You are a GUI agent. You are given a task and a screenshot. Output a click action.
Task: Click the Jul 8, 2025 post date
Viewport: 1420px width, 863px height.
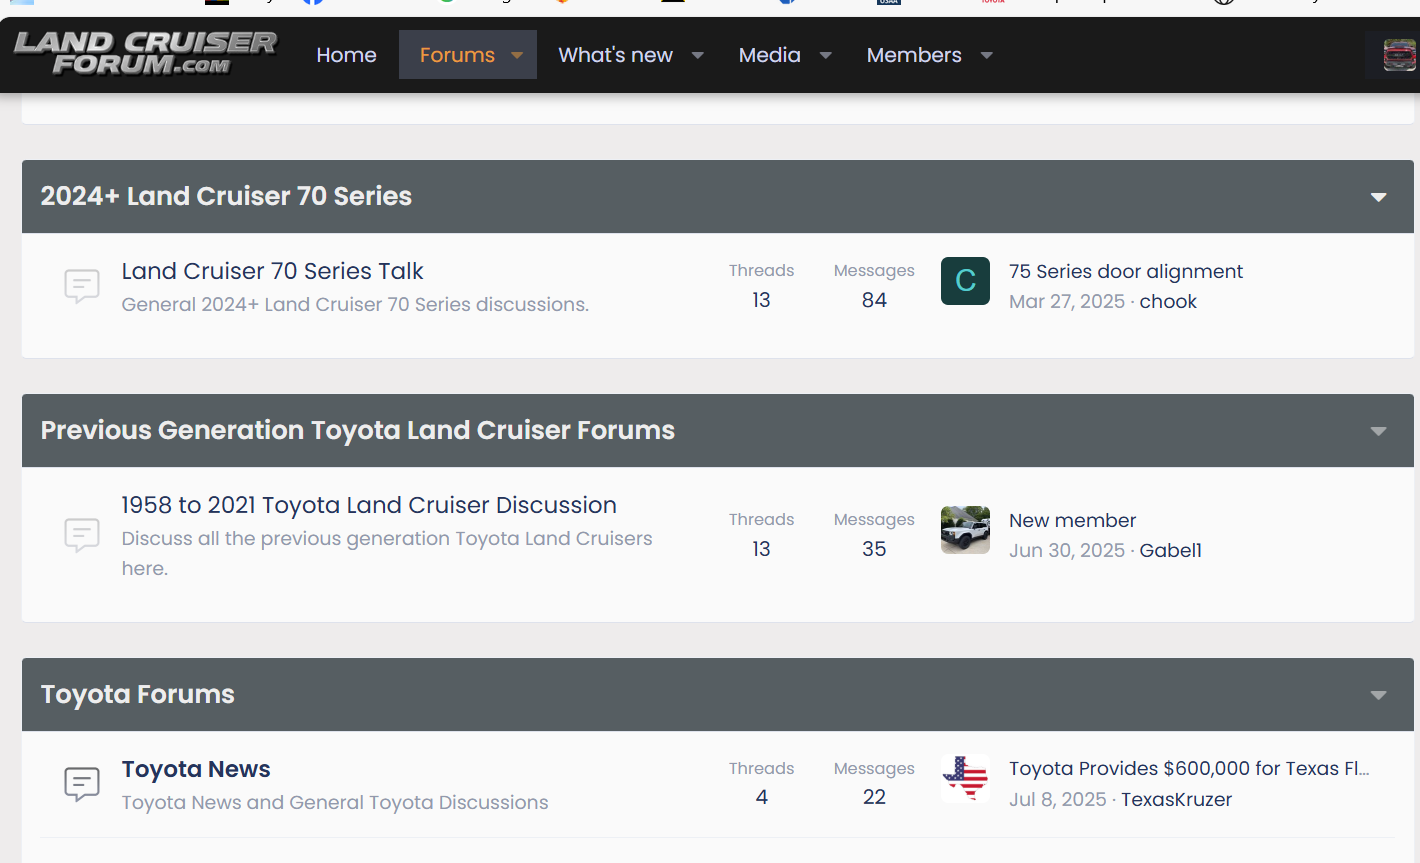click(x=1057, y=799)
